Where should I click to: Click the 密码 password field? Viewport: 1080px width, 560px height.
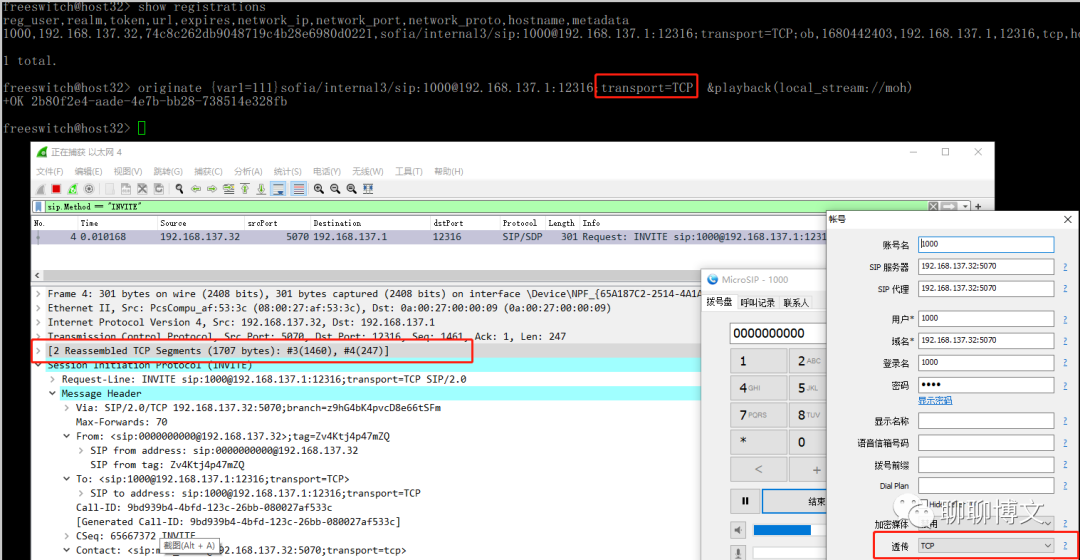pyautogui.click(x=986, y=384)
